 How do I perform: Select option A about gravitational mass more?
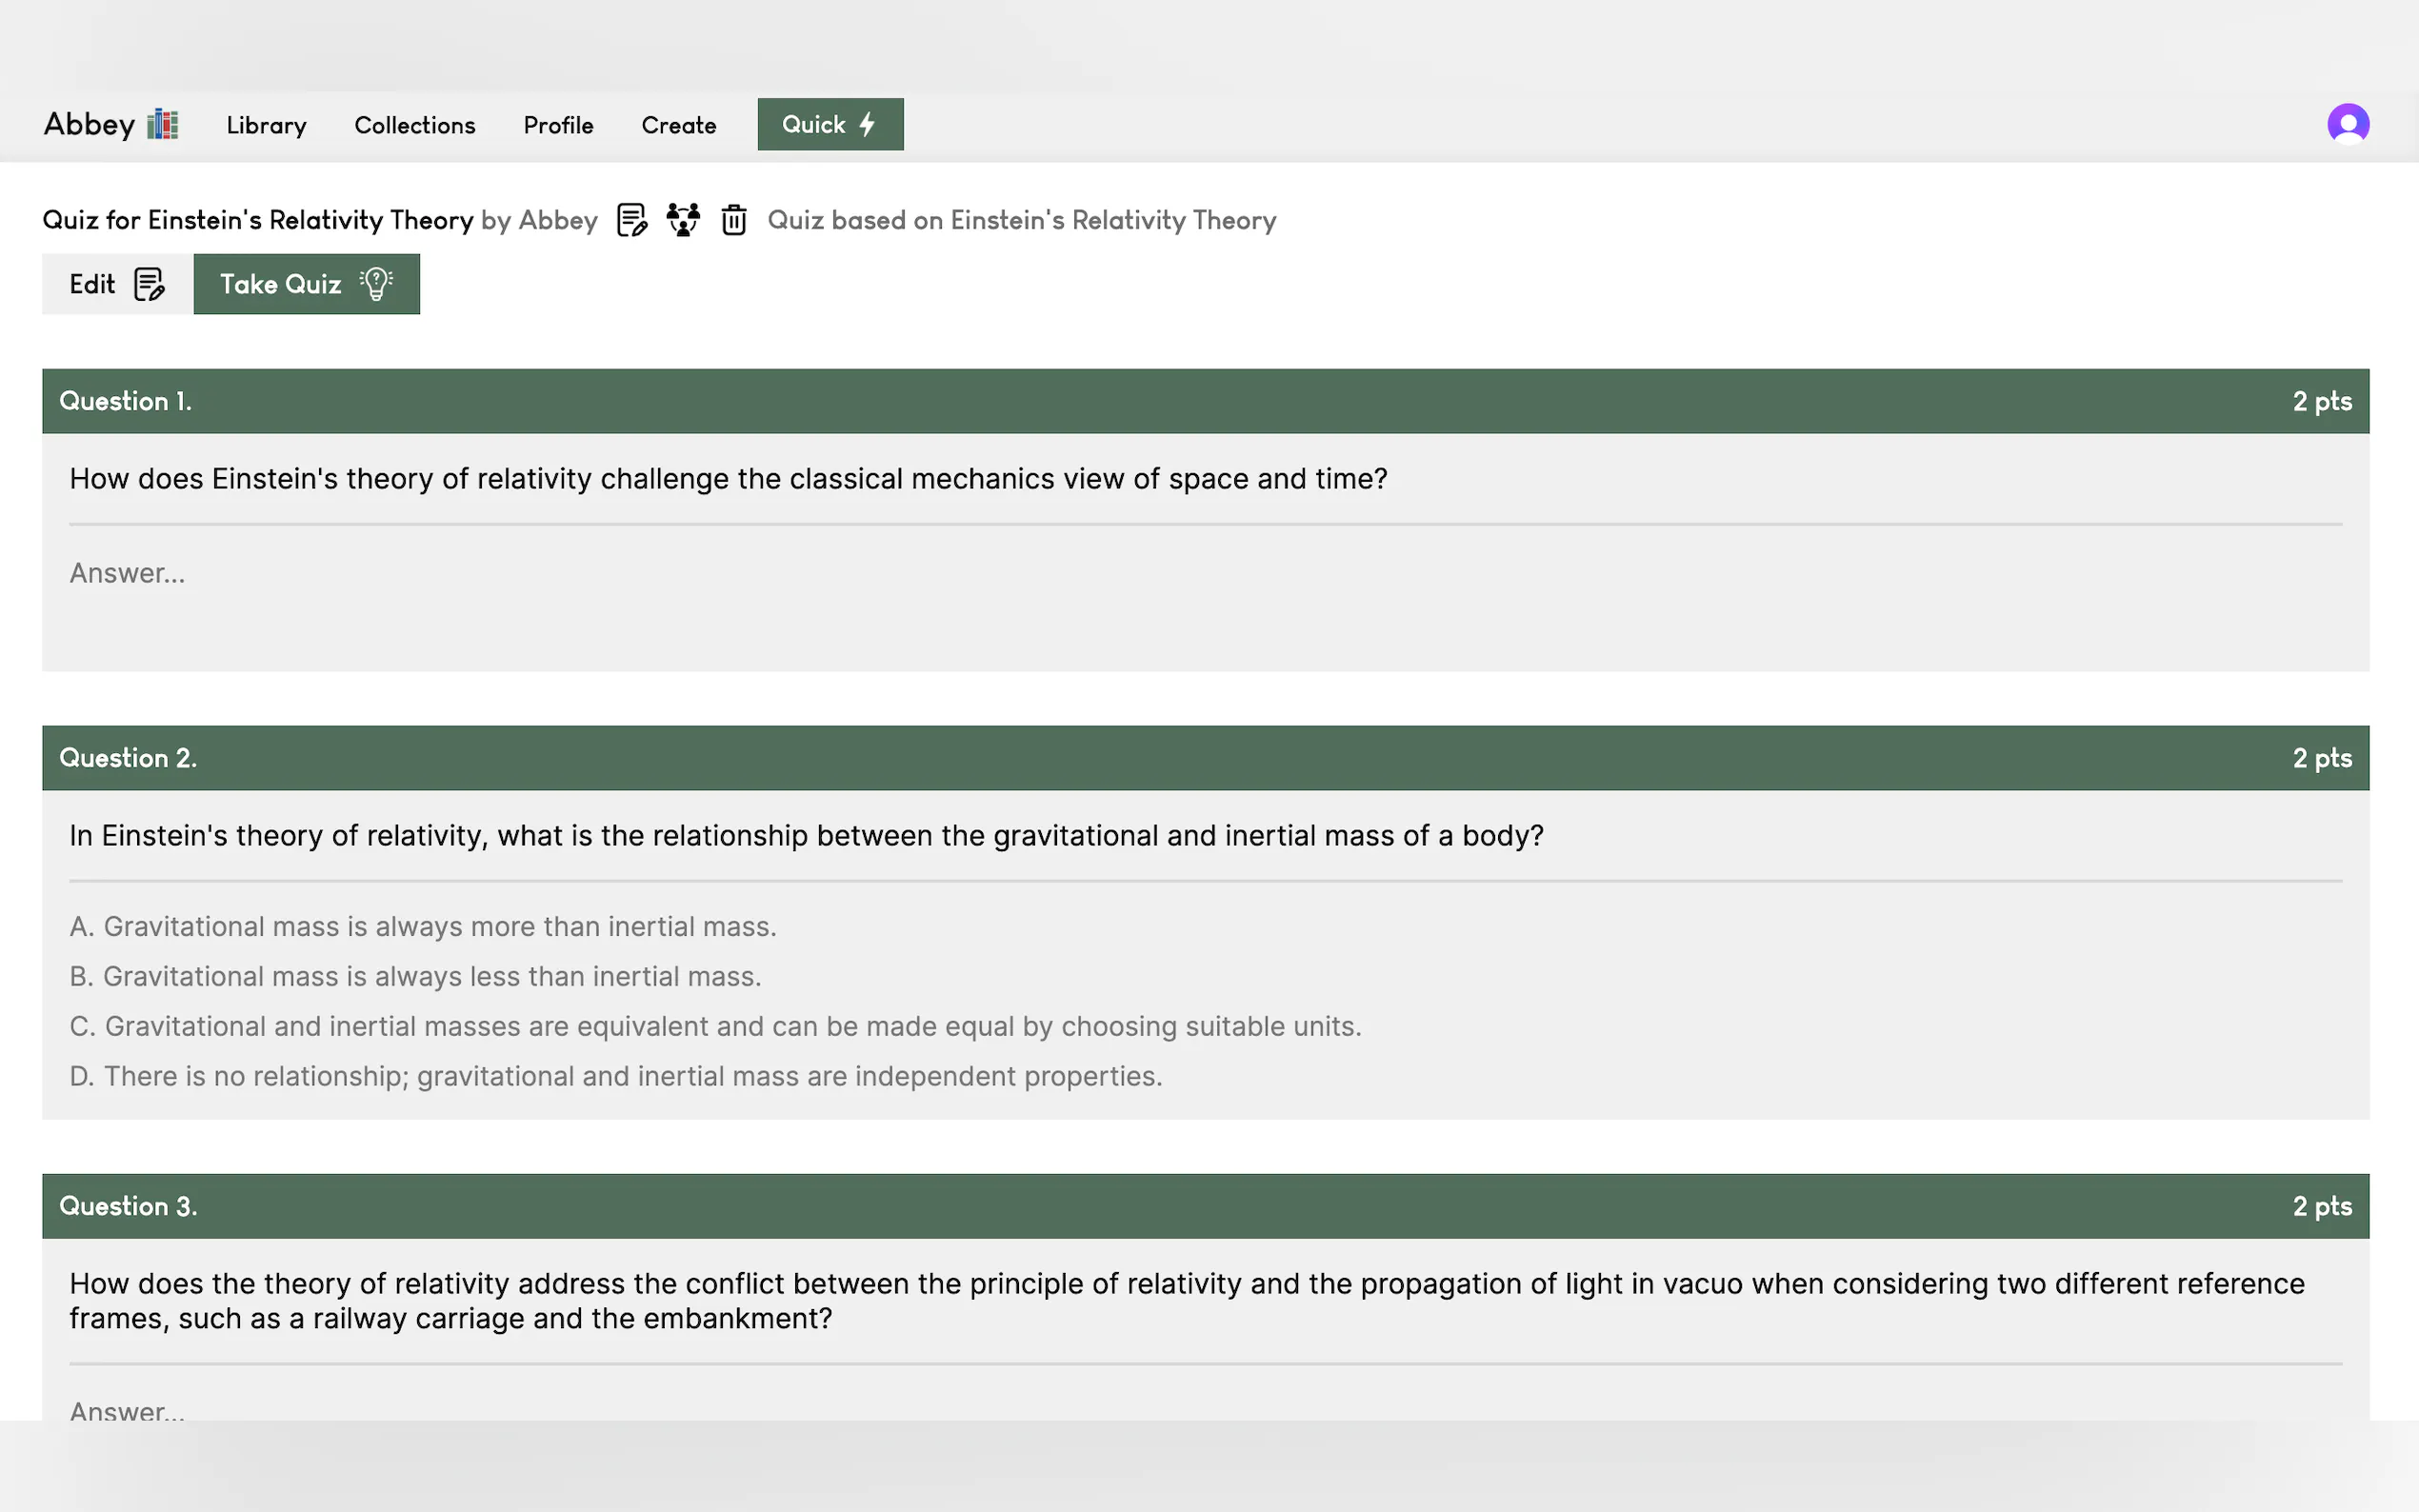(x=422, y=926)
